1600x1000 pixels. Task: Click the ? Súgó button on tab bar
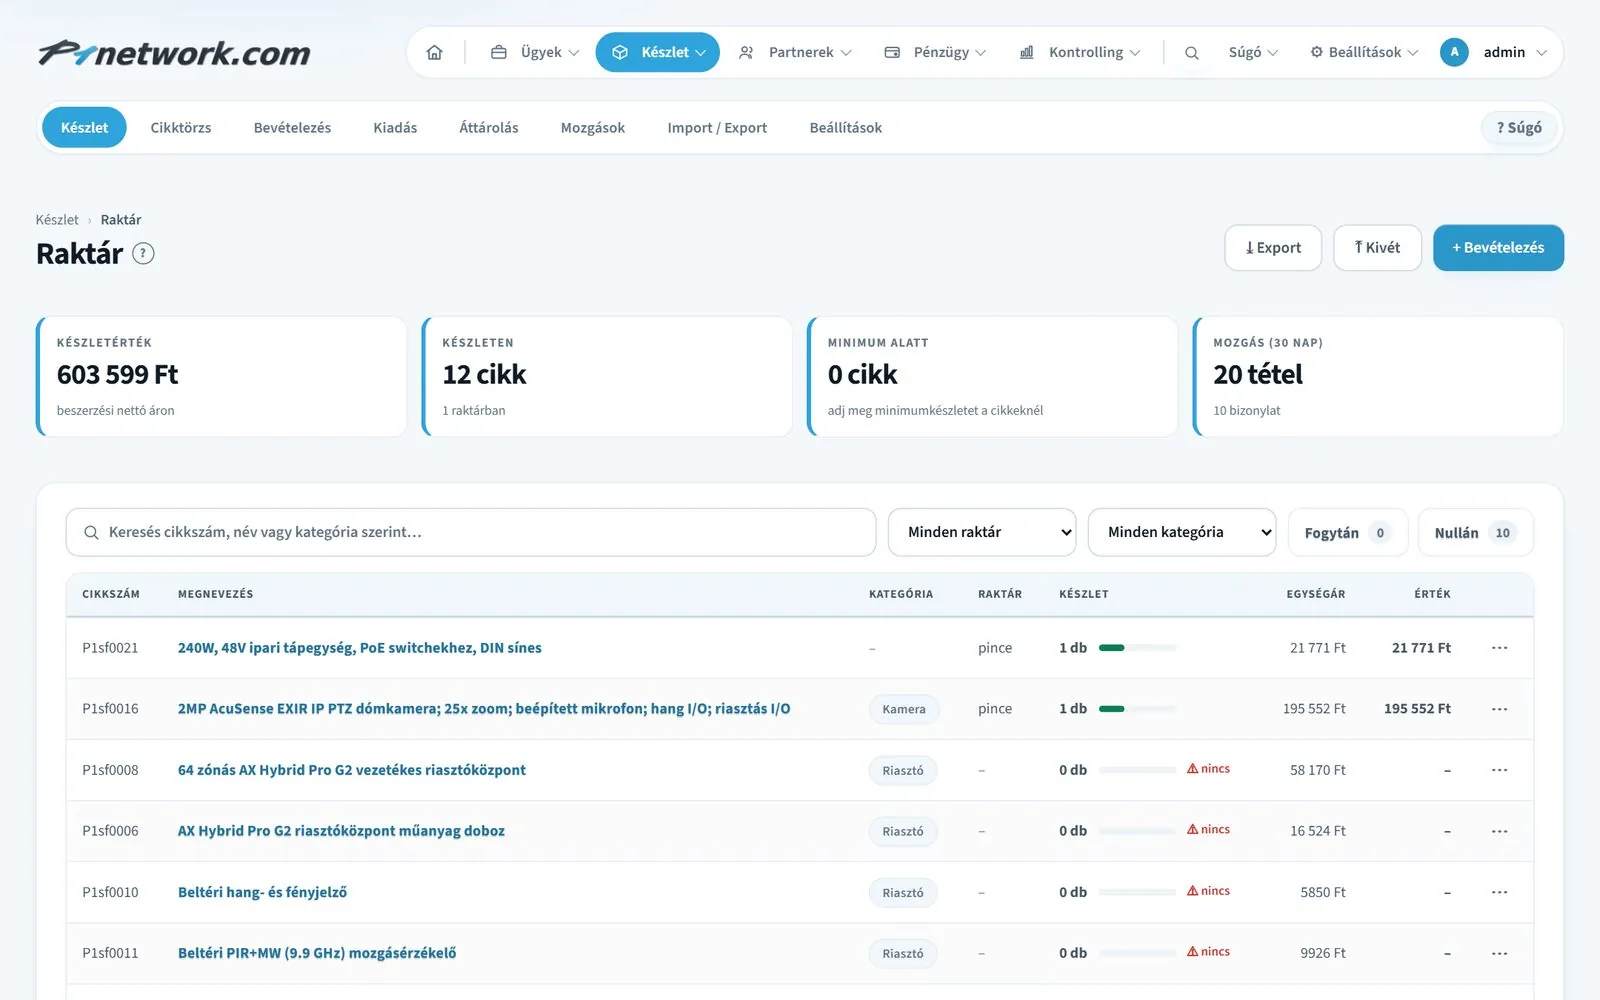click(x=1519, y=128)
